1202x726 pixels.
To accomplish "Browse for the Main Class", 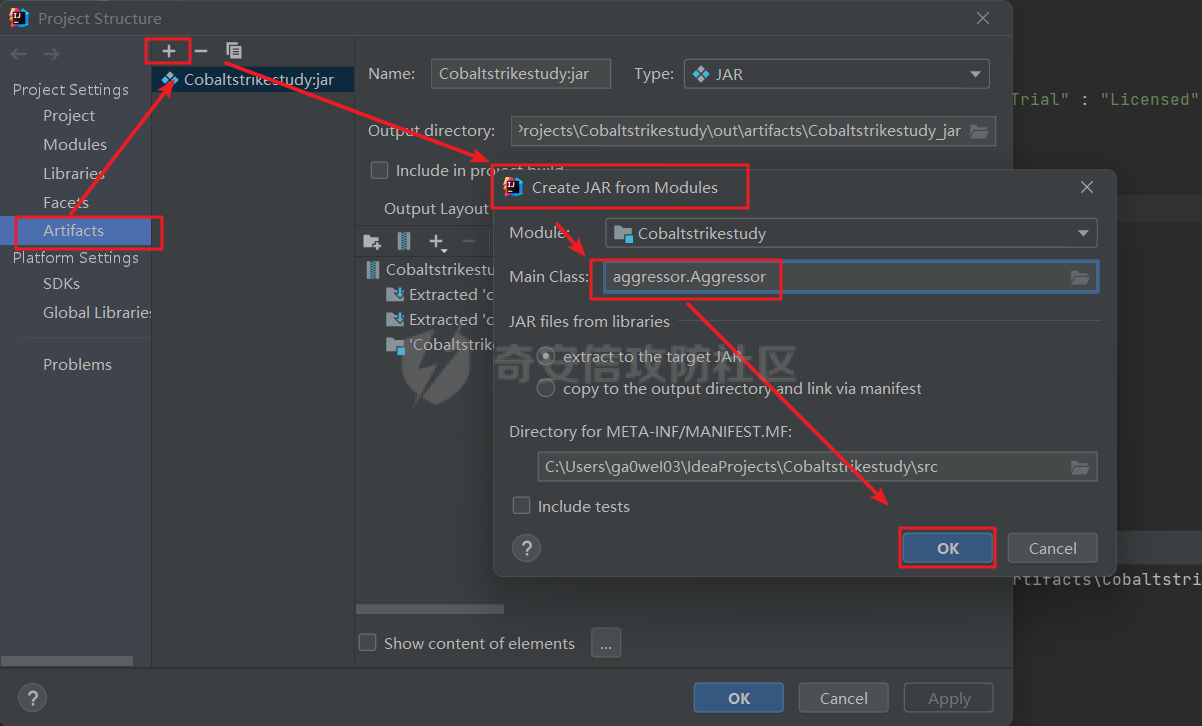I will (1080, 277).
